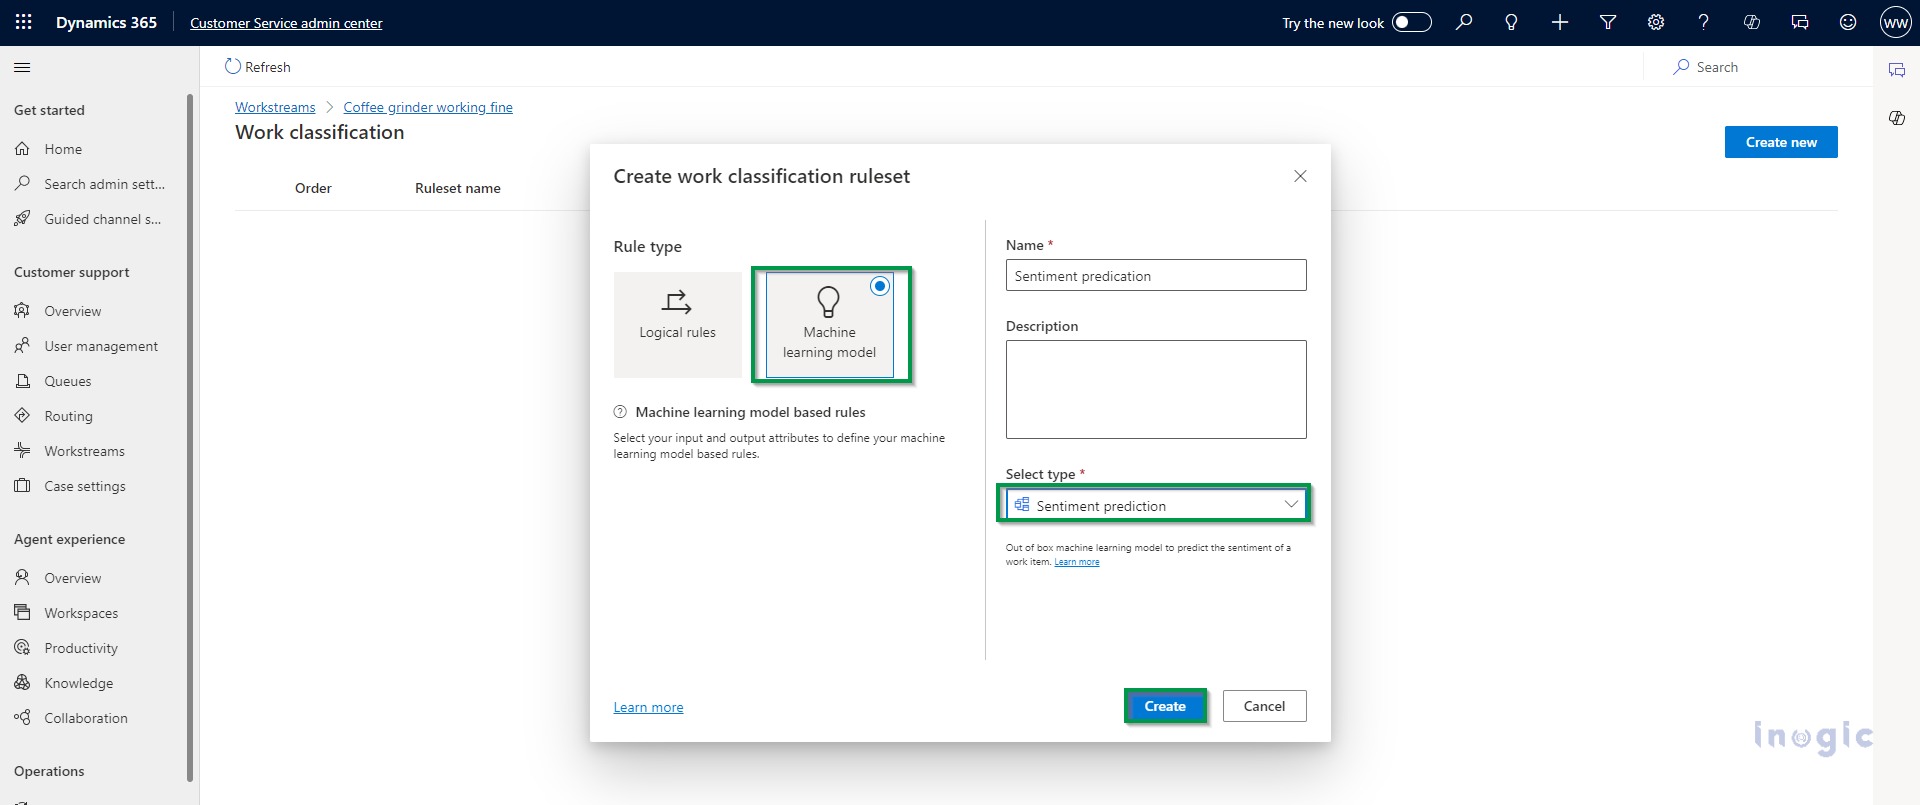
Task: Click the Workstreams breadcrumb link
Action: (275, 107)
